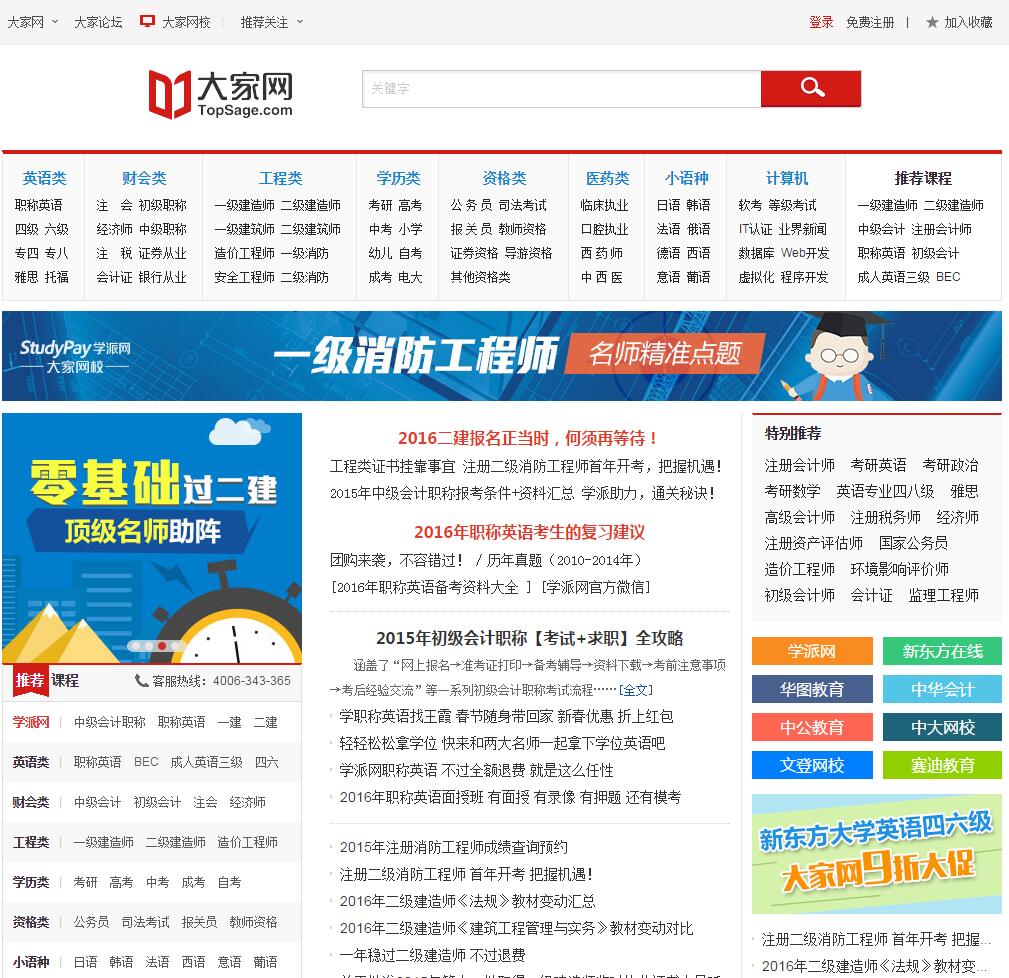Click 职称英语 under 英语类 in top navigation
The height and width of the screenshot is (978, 1009).
coord(39,205)
